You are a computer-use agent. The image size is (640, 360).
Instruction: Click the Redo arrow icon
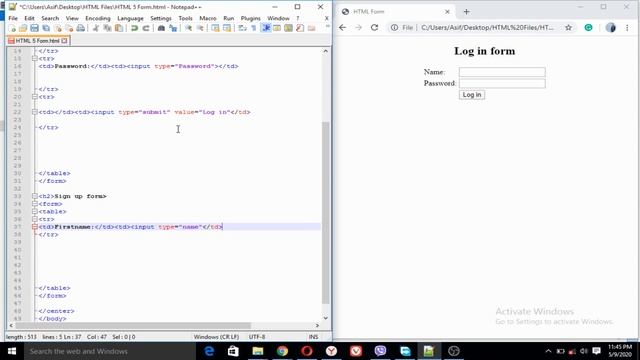[146, 28]
